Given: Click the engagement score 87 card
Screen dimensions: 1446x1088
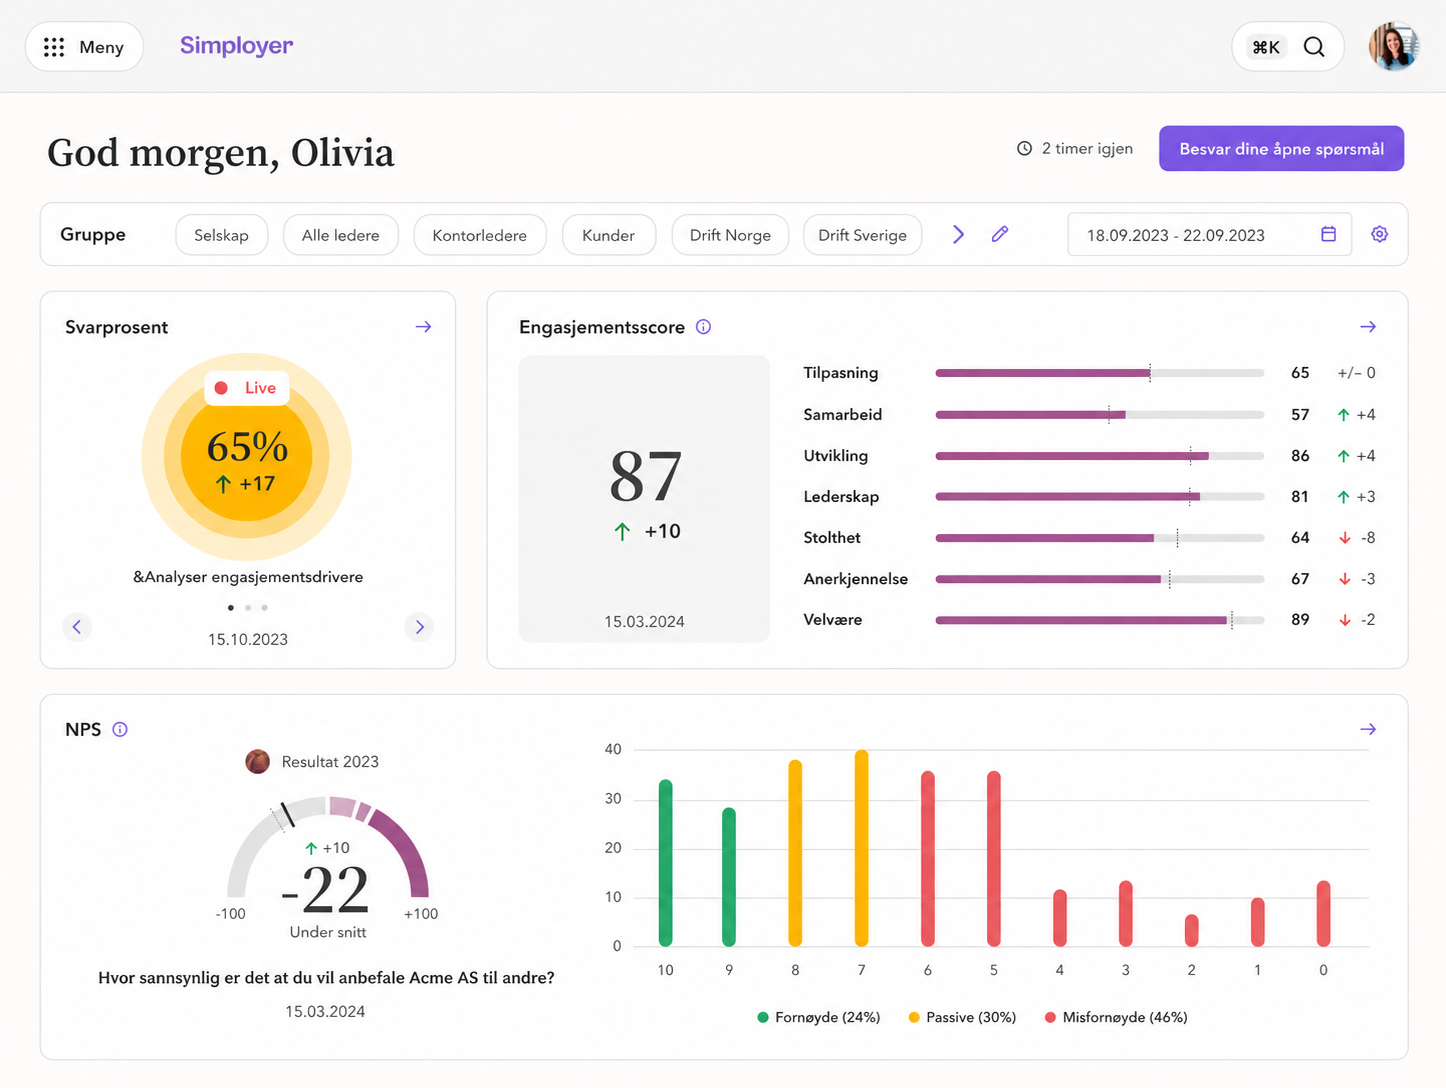Looking at the screenshot, I should (x=644, y=499).
